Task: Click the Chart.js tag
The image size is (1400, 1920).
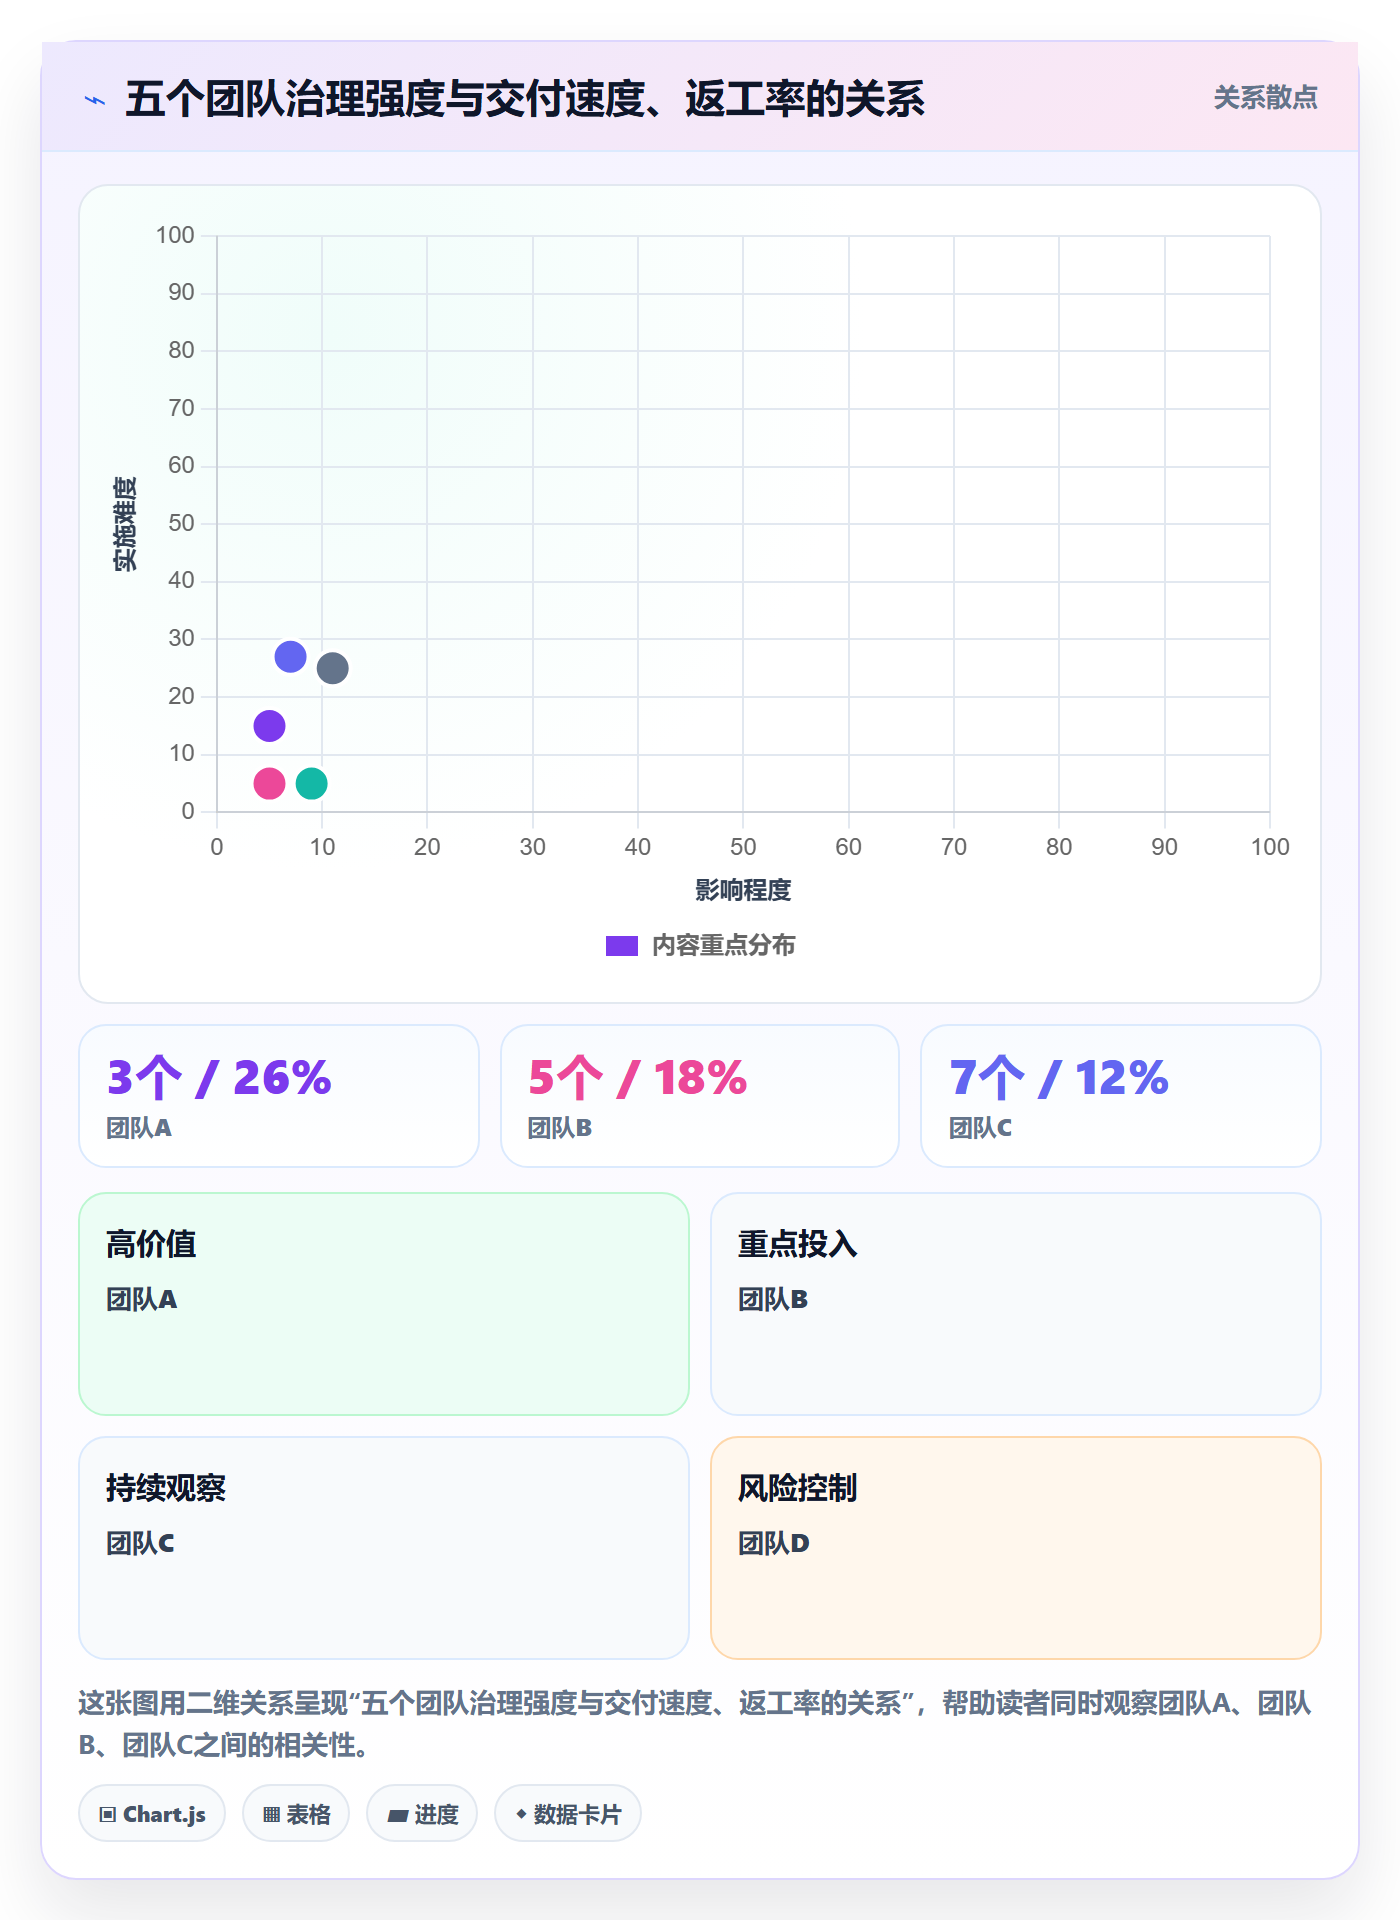Action: click(152, 1813)
